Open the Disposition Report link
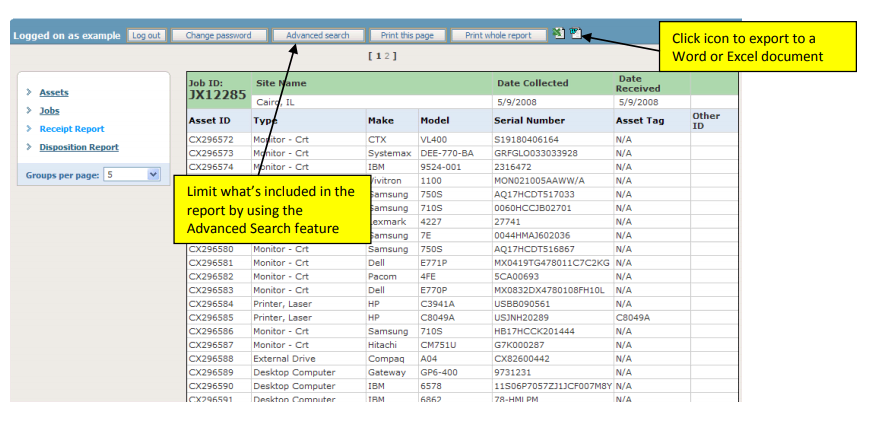 (78, 147)
